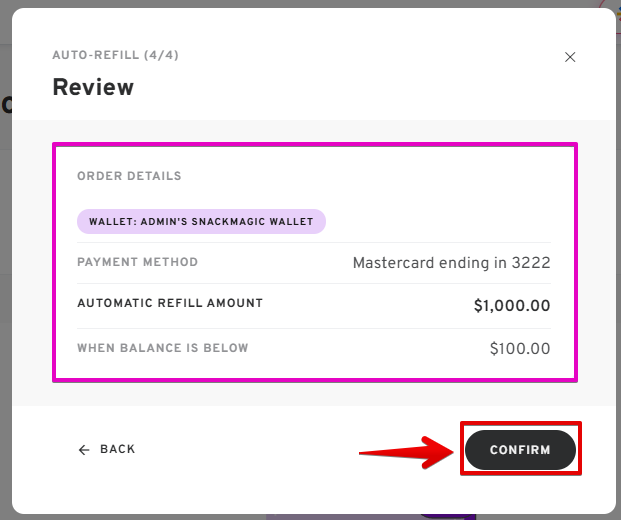
Task: Select the $100.00 balance threshold value
Action: (x=519, y=349)
